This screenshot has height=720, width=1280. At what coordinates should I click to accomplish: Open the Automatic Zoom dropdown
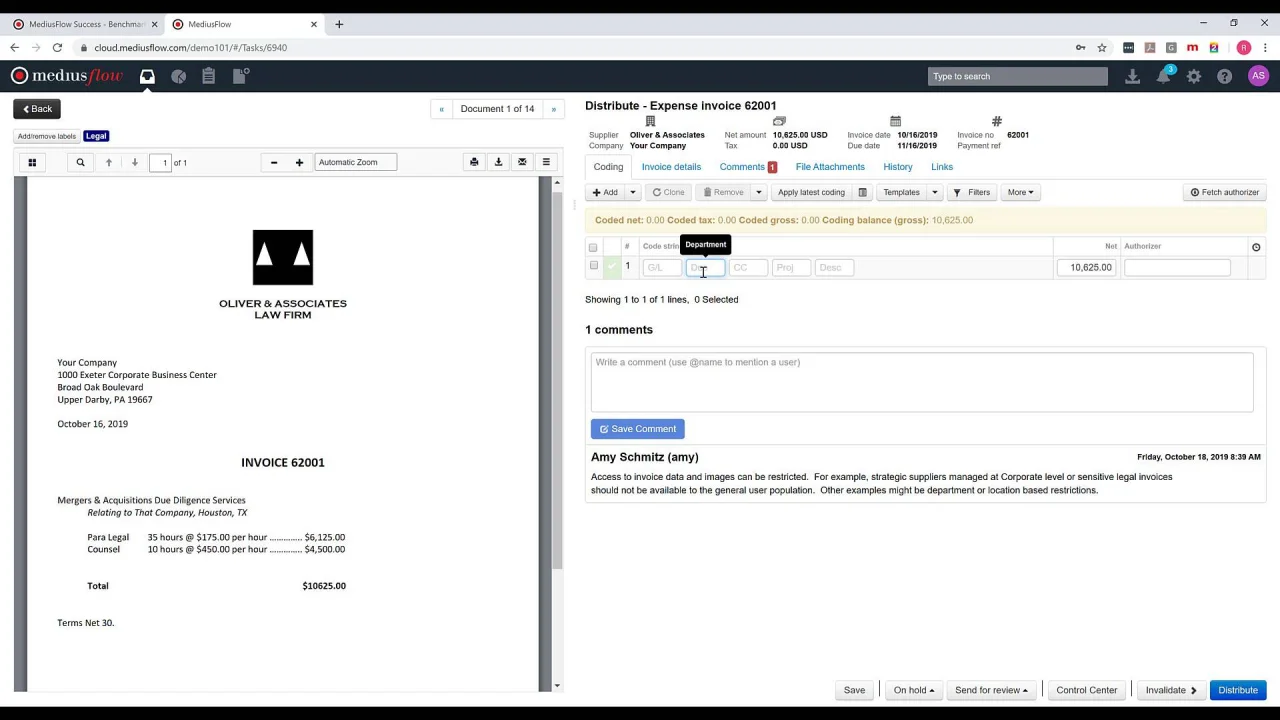355,162
